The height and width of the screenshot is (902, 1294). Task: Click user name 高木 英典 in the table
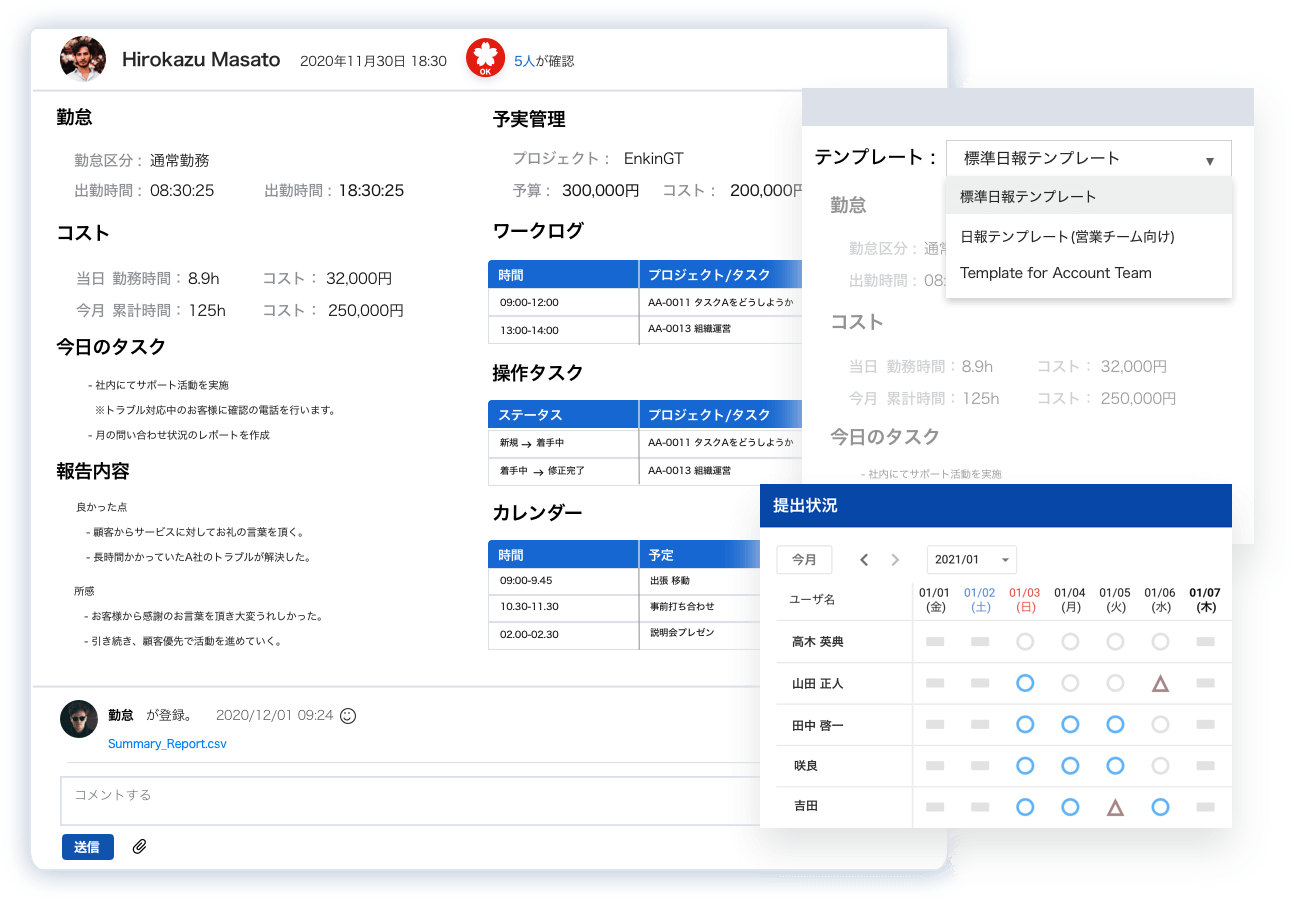pyautogui.click(x=817, y=642)
